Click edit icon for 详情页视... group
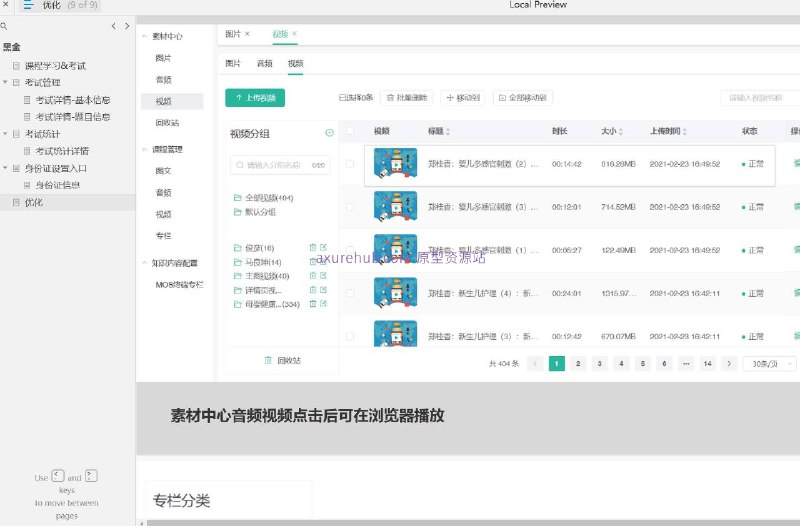 tap(323, 290)
